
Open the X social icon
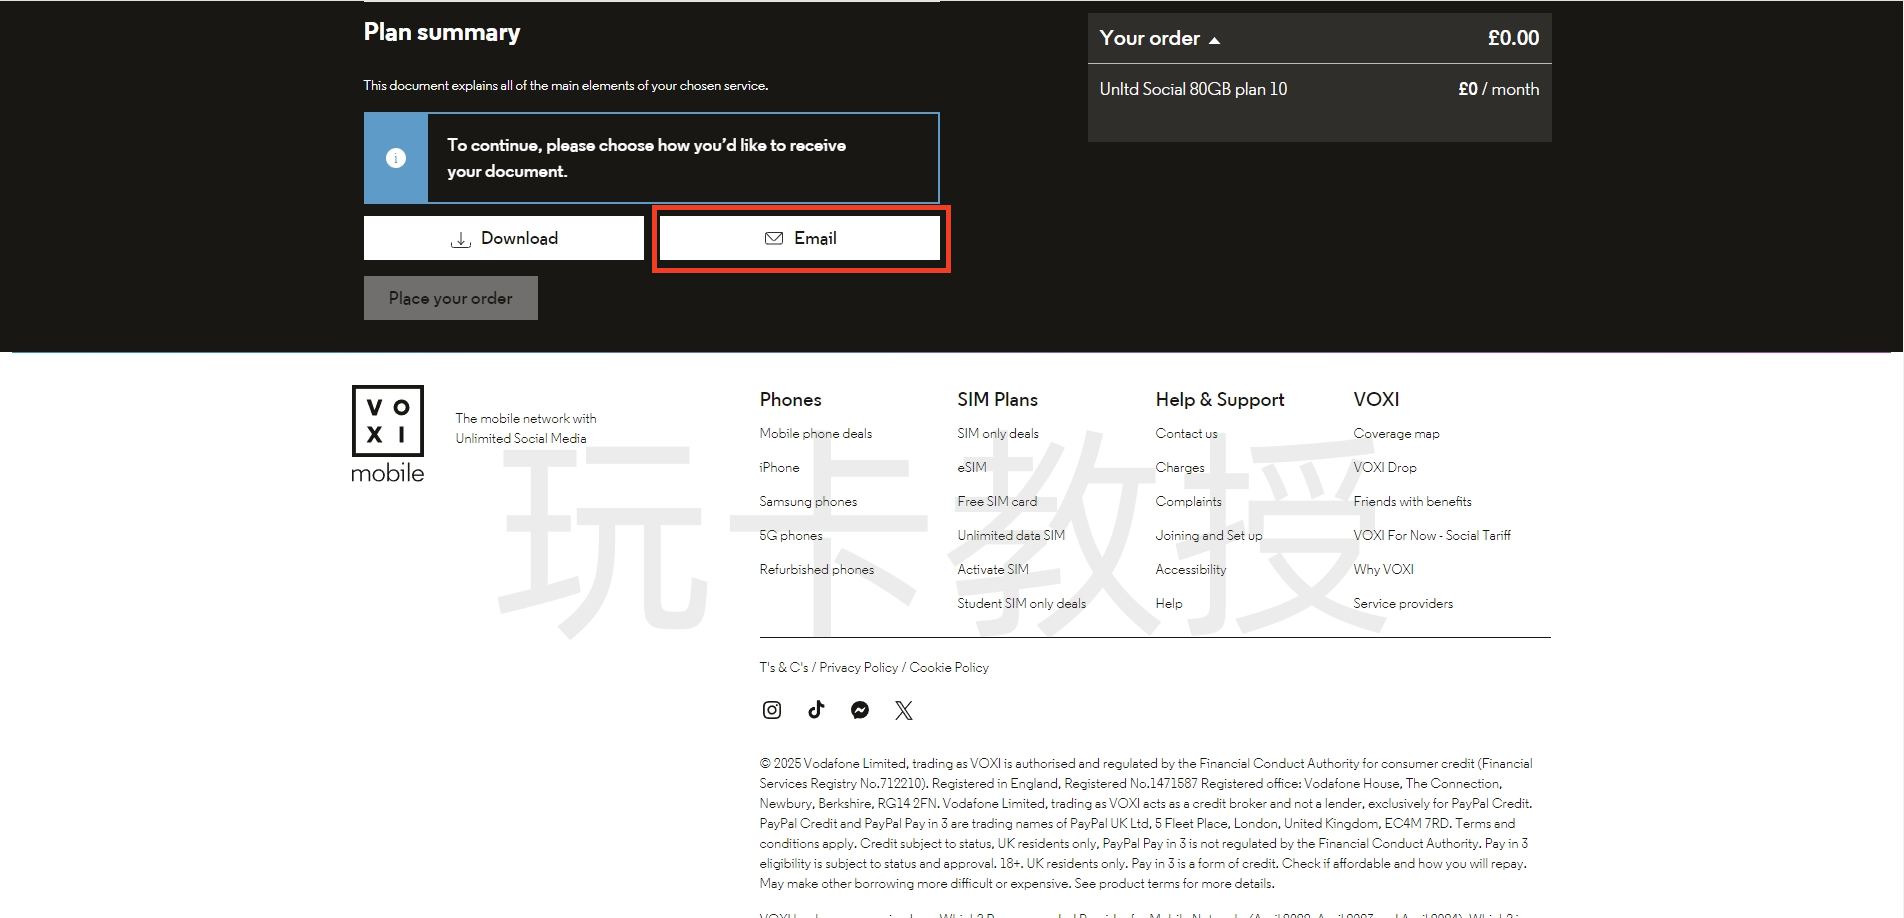click(x=904, y=710)
